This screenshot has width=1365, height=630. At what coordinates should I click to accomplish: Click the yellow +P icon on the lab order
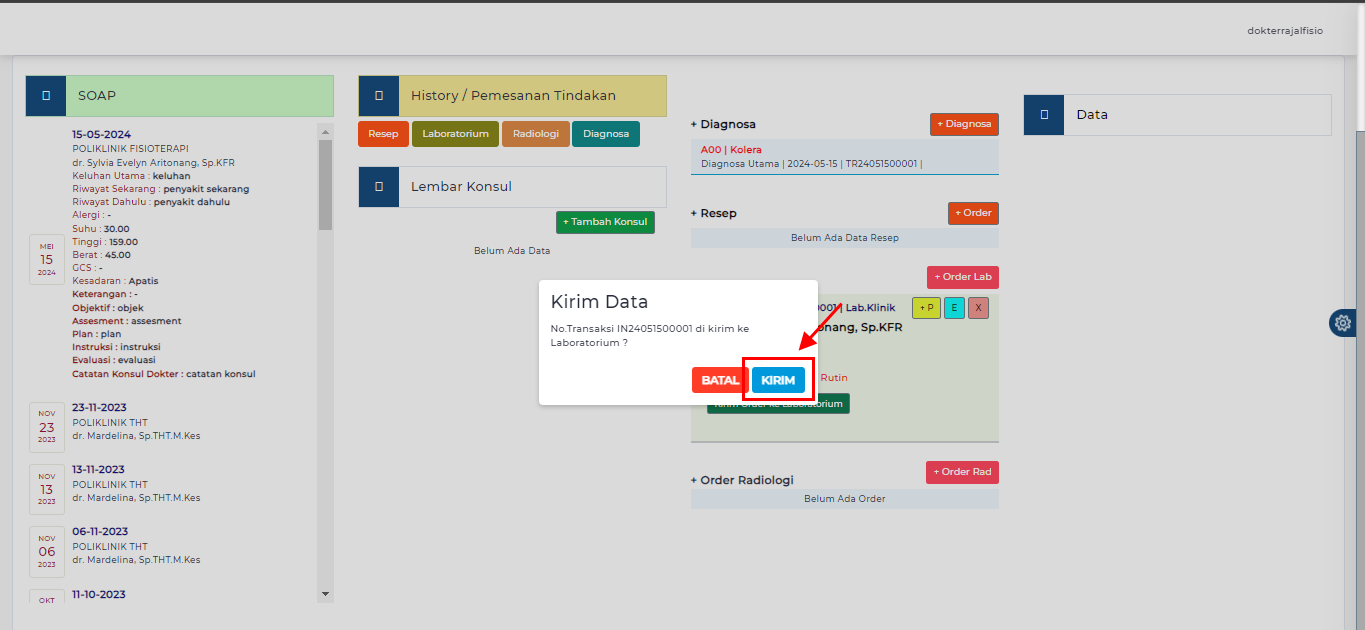coord(925,307)
